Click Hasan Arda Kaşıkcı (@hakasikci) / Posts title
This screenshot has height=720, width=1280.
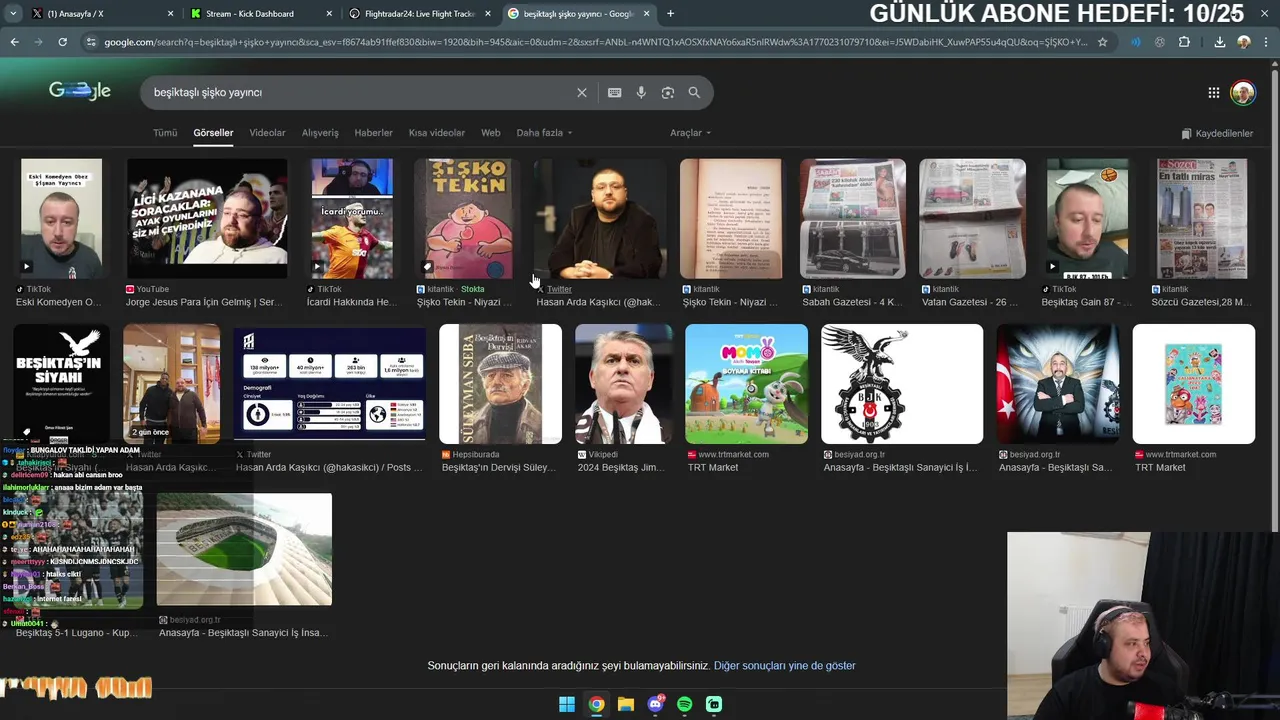pyautogui.click(x=329, y=467)
